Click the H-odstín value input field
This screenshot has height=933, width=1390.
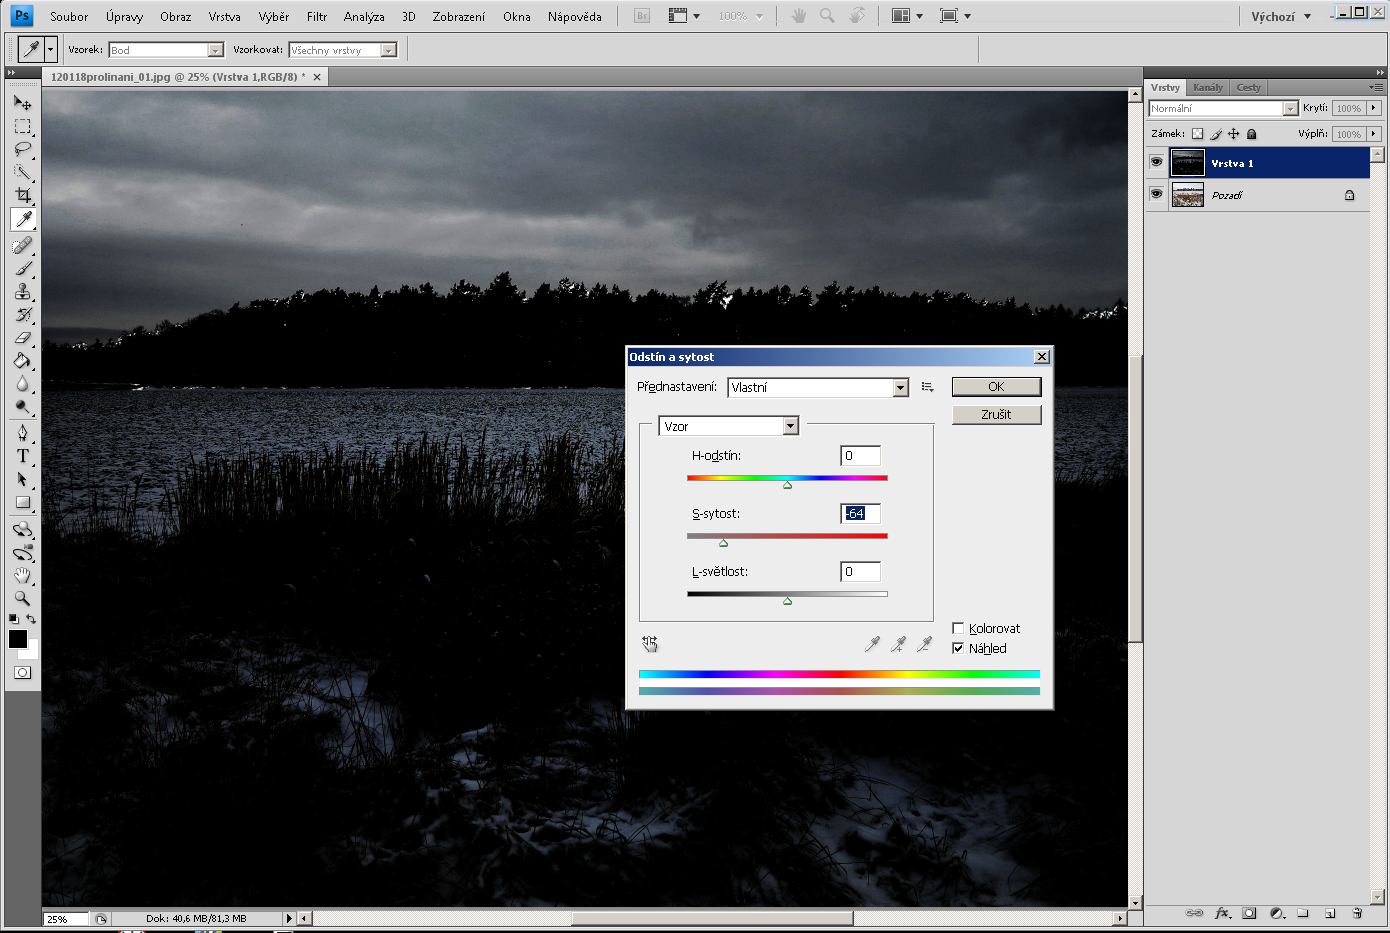tap(860, 456)
